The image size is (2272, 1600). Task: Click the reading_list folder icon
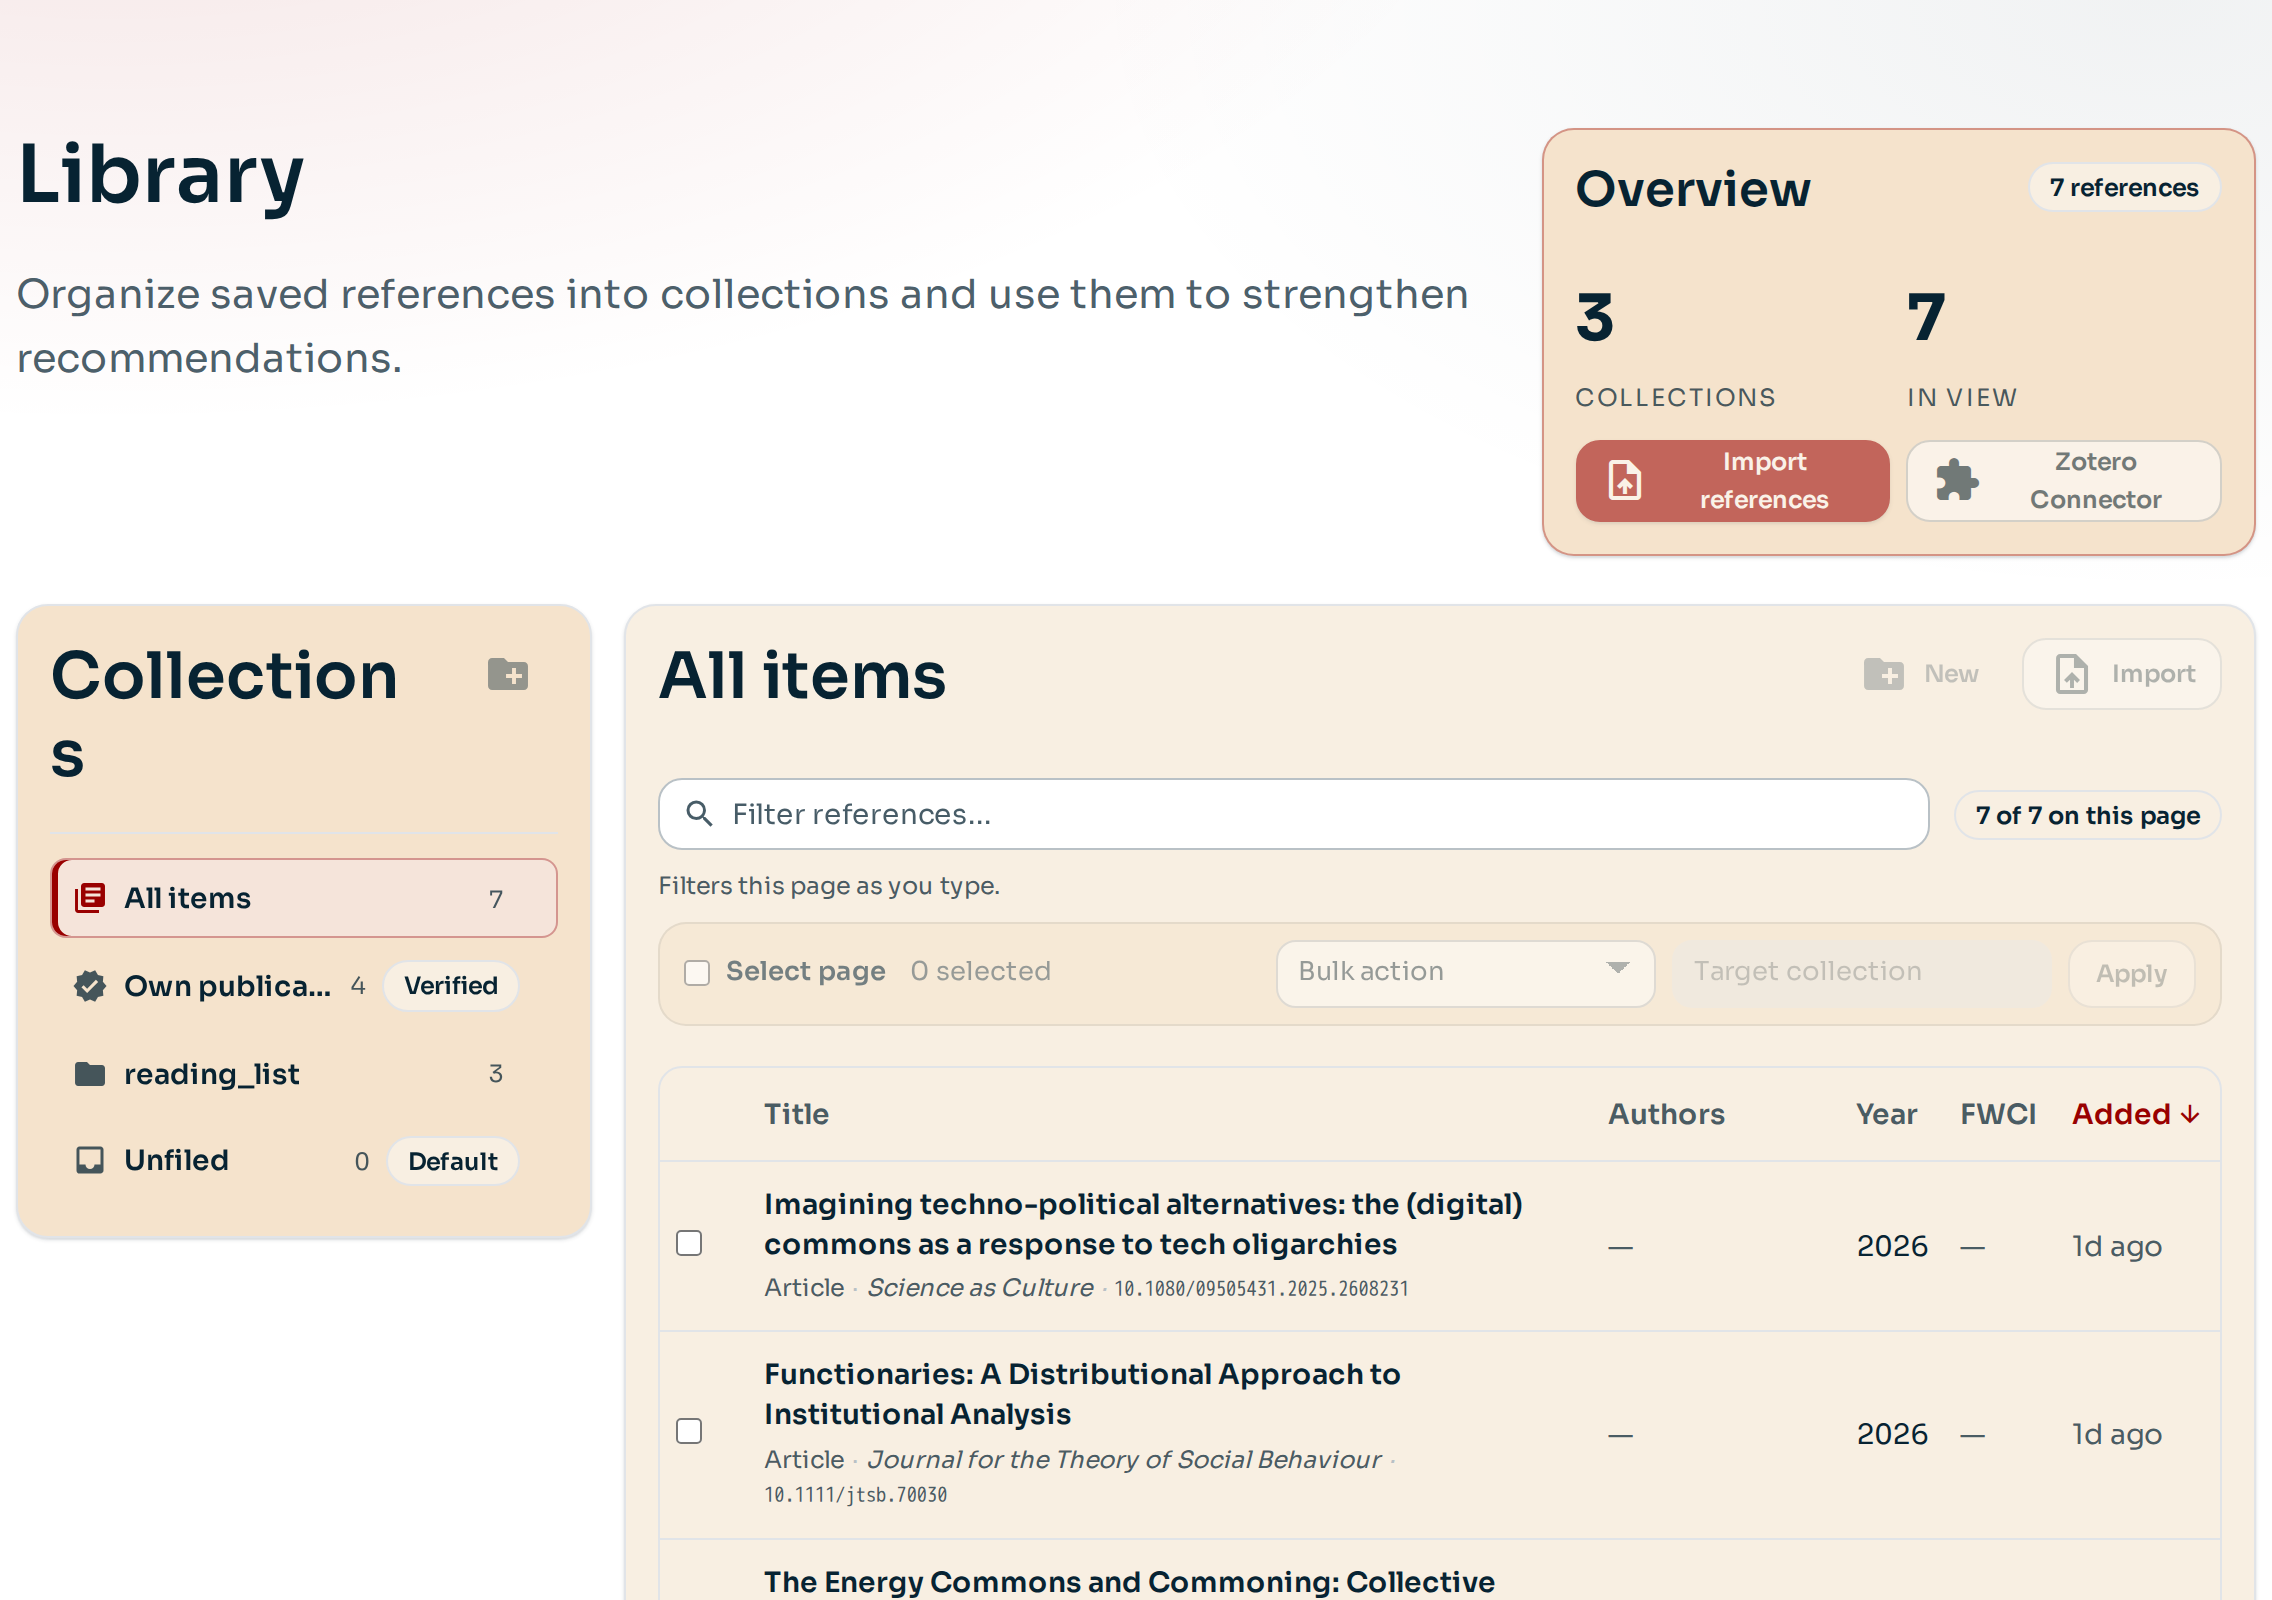[x=90, y=1074]
